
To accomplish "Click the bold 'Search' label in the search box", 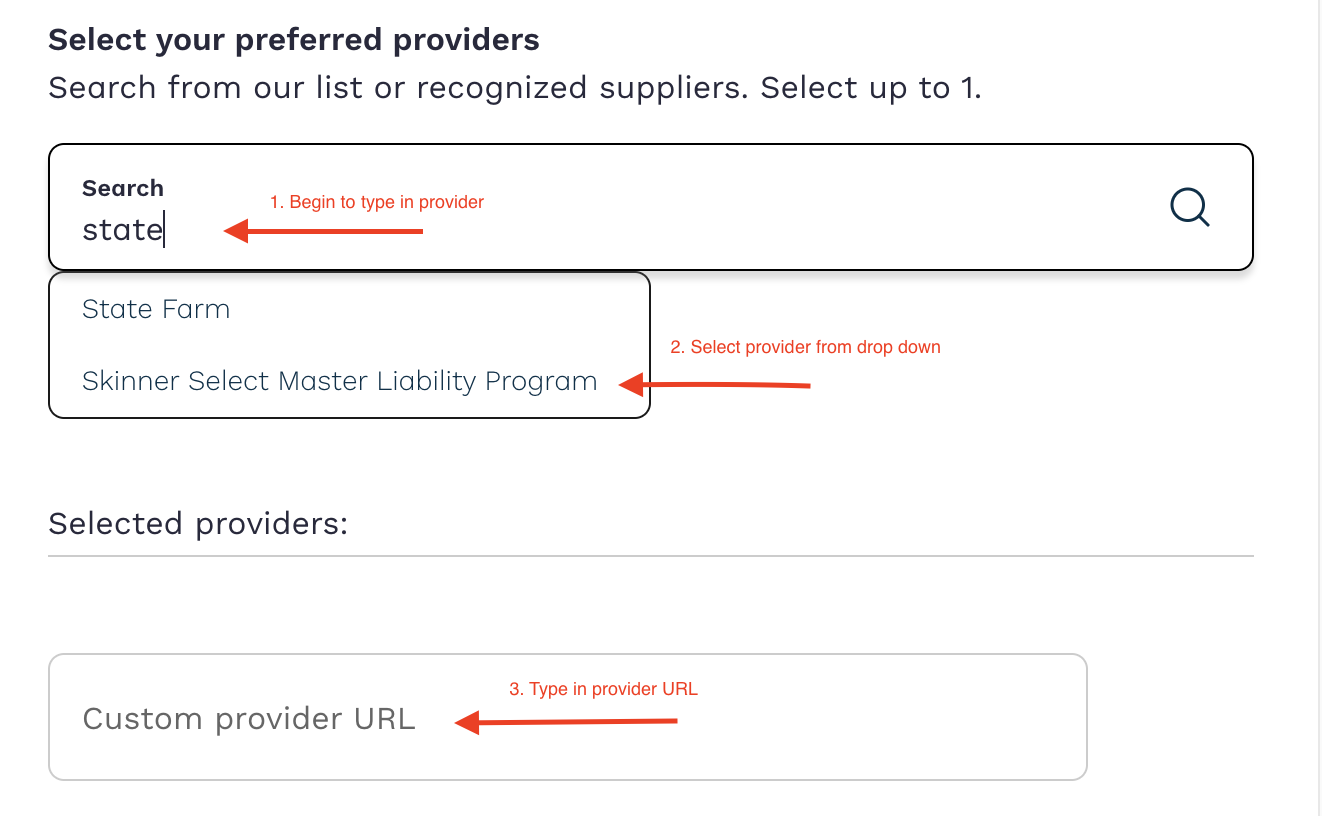I will click(x=123, y=188).
